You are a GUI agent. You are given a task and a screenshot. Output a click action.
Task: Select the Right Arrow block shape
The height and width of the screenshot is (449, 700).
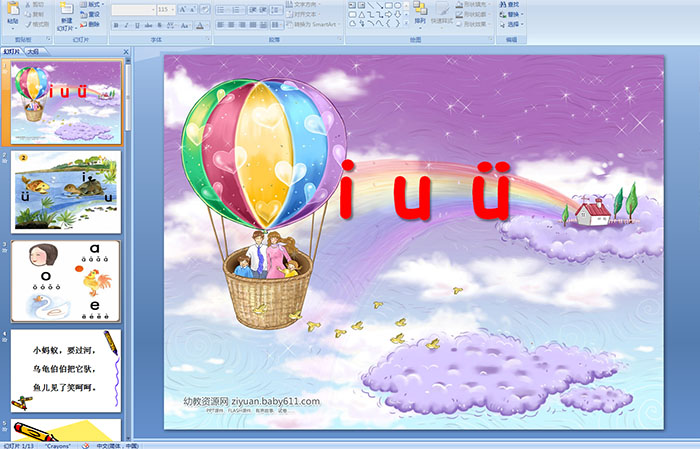point(388,15)
